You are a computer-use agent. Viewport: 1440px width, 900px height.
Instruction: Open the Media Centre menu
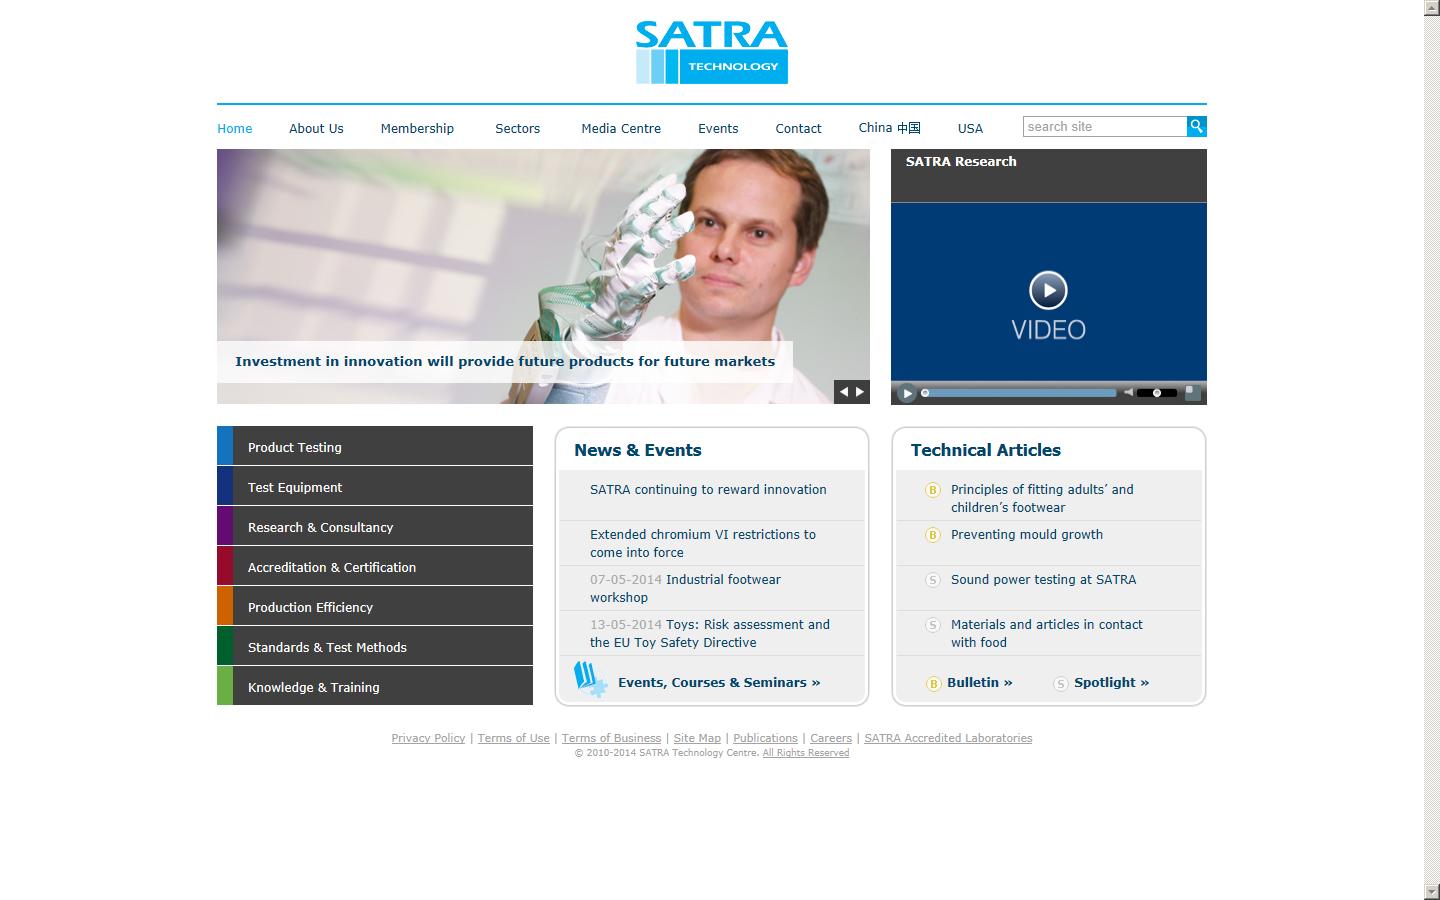click(620, 128)
